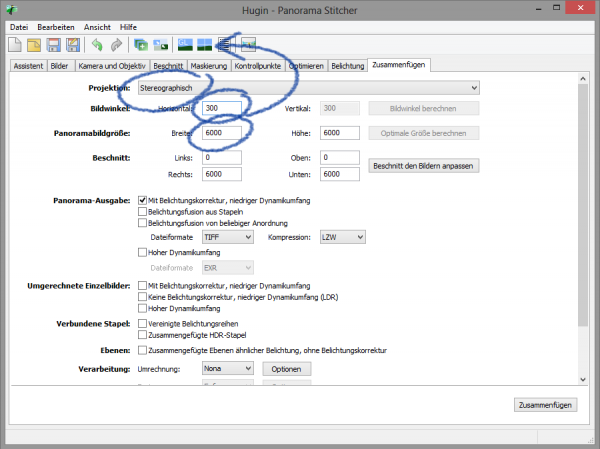The width and height of the screenshot is (600, 449).
Task: Switch to Kamera und Objektiv tab
Action: click(112, 66)
